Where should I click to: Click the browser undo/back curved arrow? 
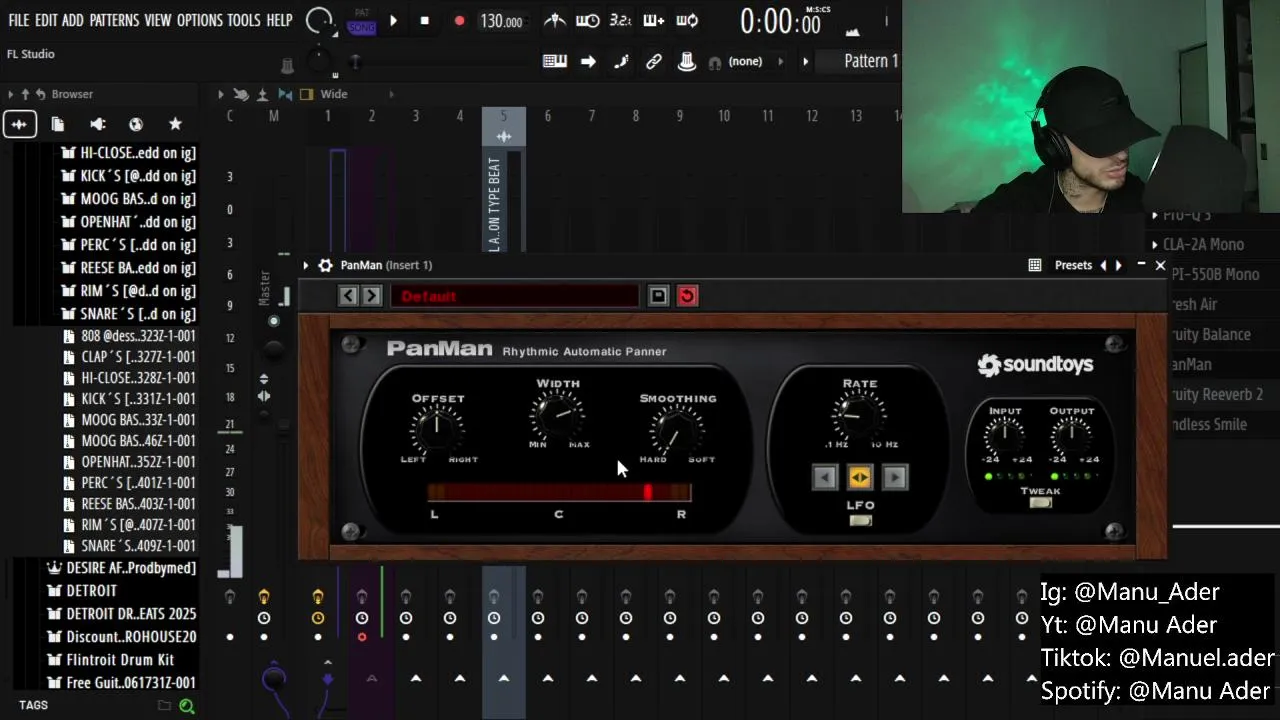point(40,94)
